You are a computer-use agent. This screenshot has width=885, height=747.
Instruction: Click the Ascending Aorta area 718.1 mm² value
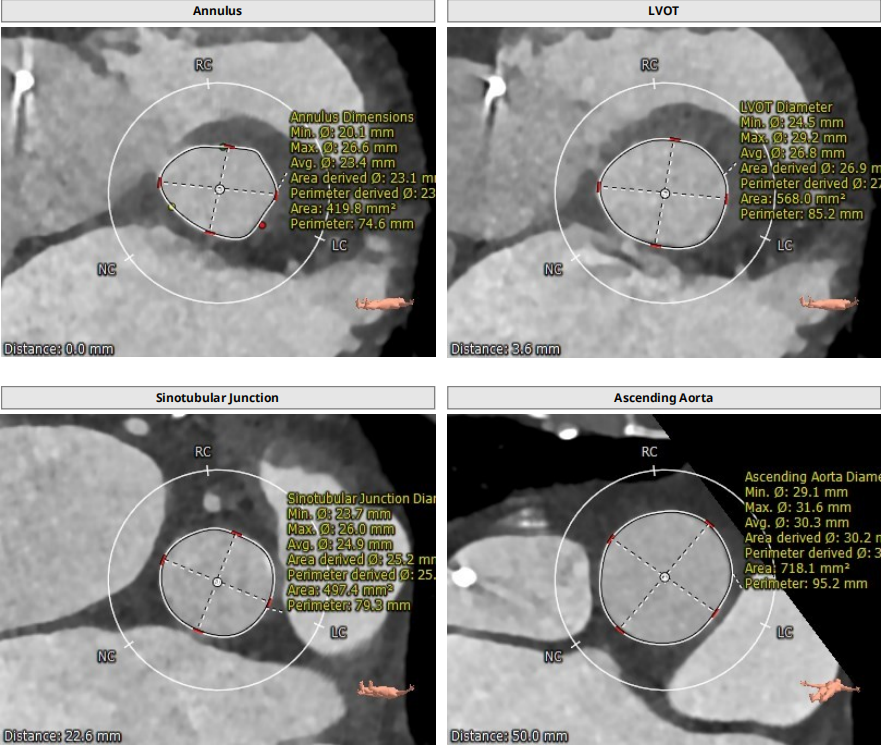click(796, 568)
